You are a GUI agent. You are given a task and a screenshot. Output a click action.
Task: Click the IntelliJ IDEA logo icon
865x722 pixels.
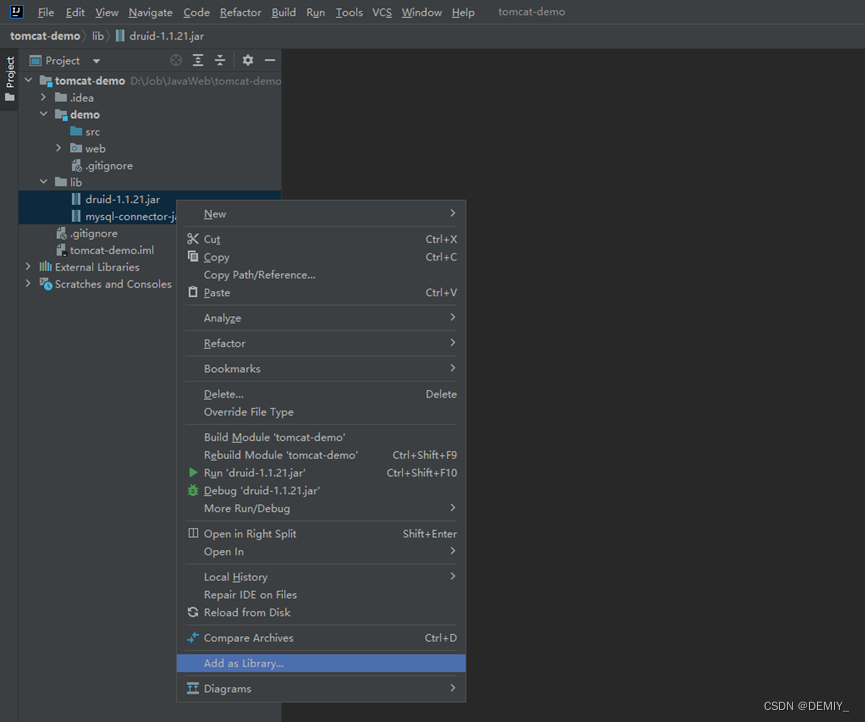coord(17,12)
